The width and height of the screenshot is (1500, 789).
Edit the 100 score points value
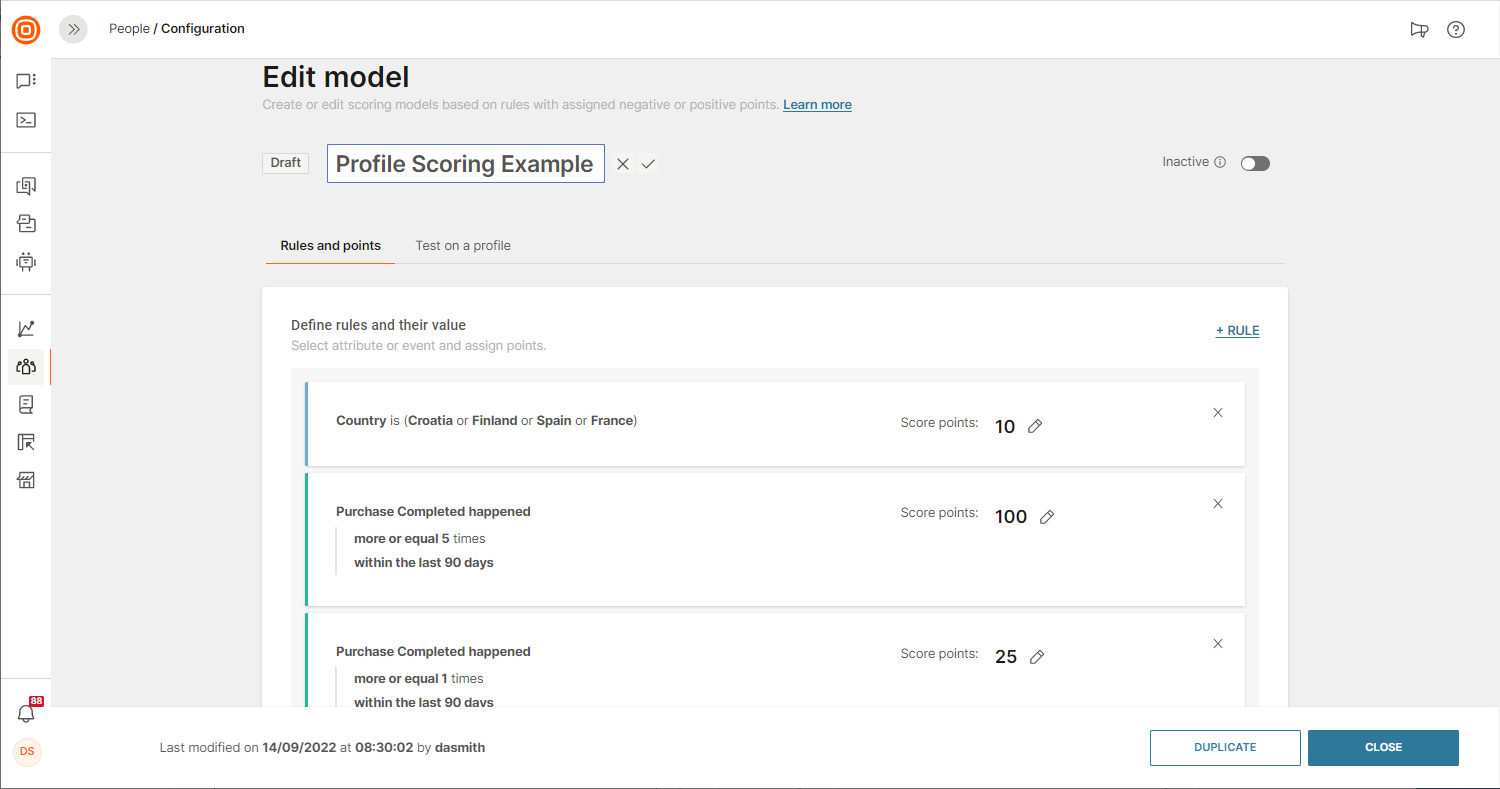[x=1047, y=517]
